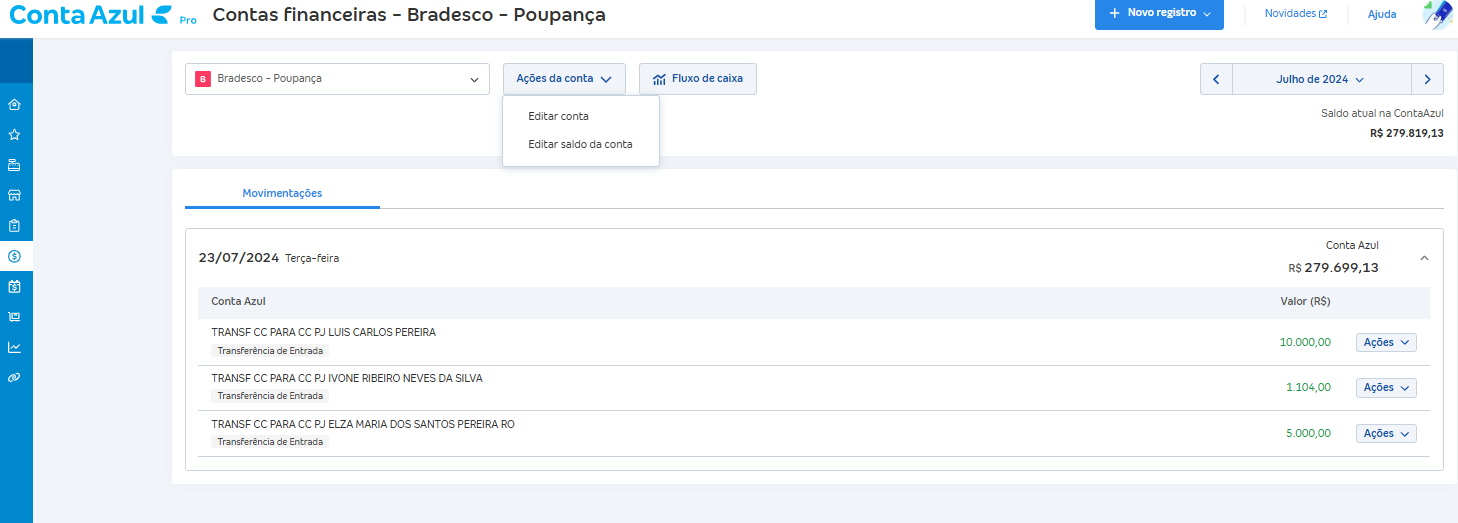Open the Novo registro dropdown button
Image resolution: width=1458 pixels, height=523 pixels.
(x=1159, y=14)
